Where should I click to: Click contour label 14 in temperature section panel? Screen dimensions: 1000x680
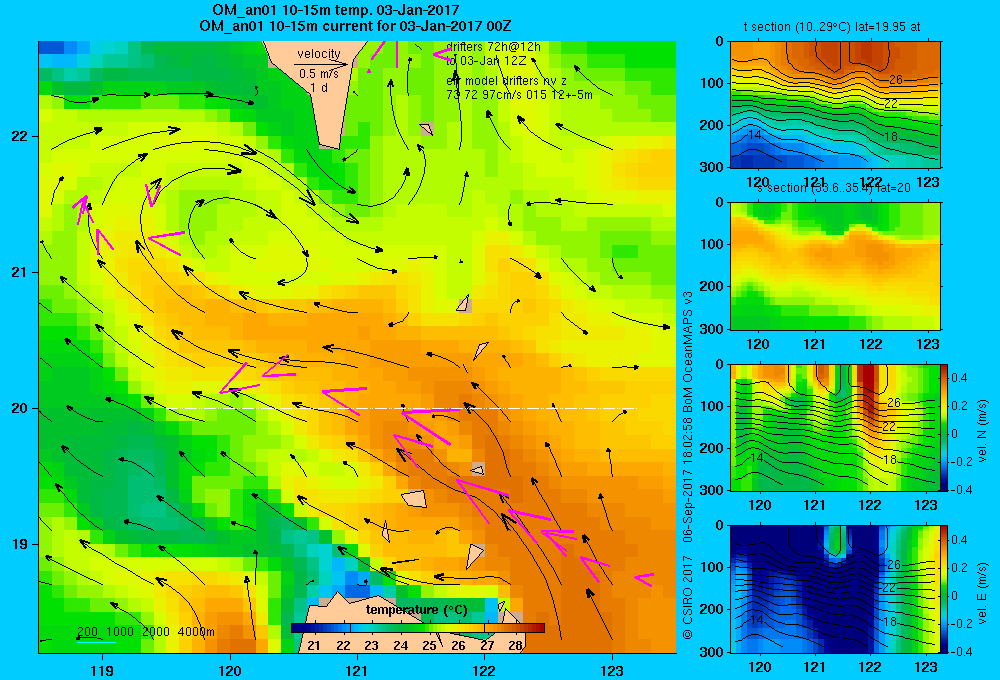tap(755, 135)
